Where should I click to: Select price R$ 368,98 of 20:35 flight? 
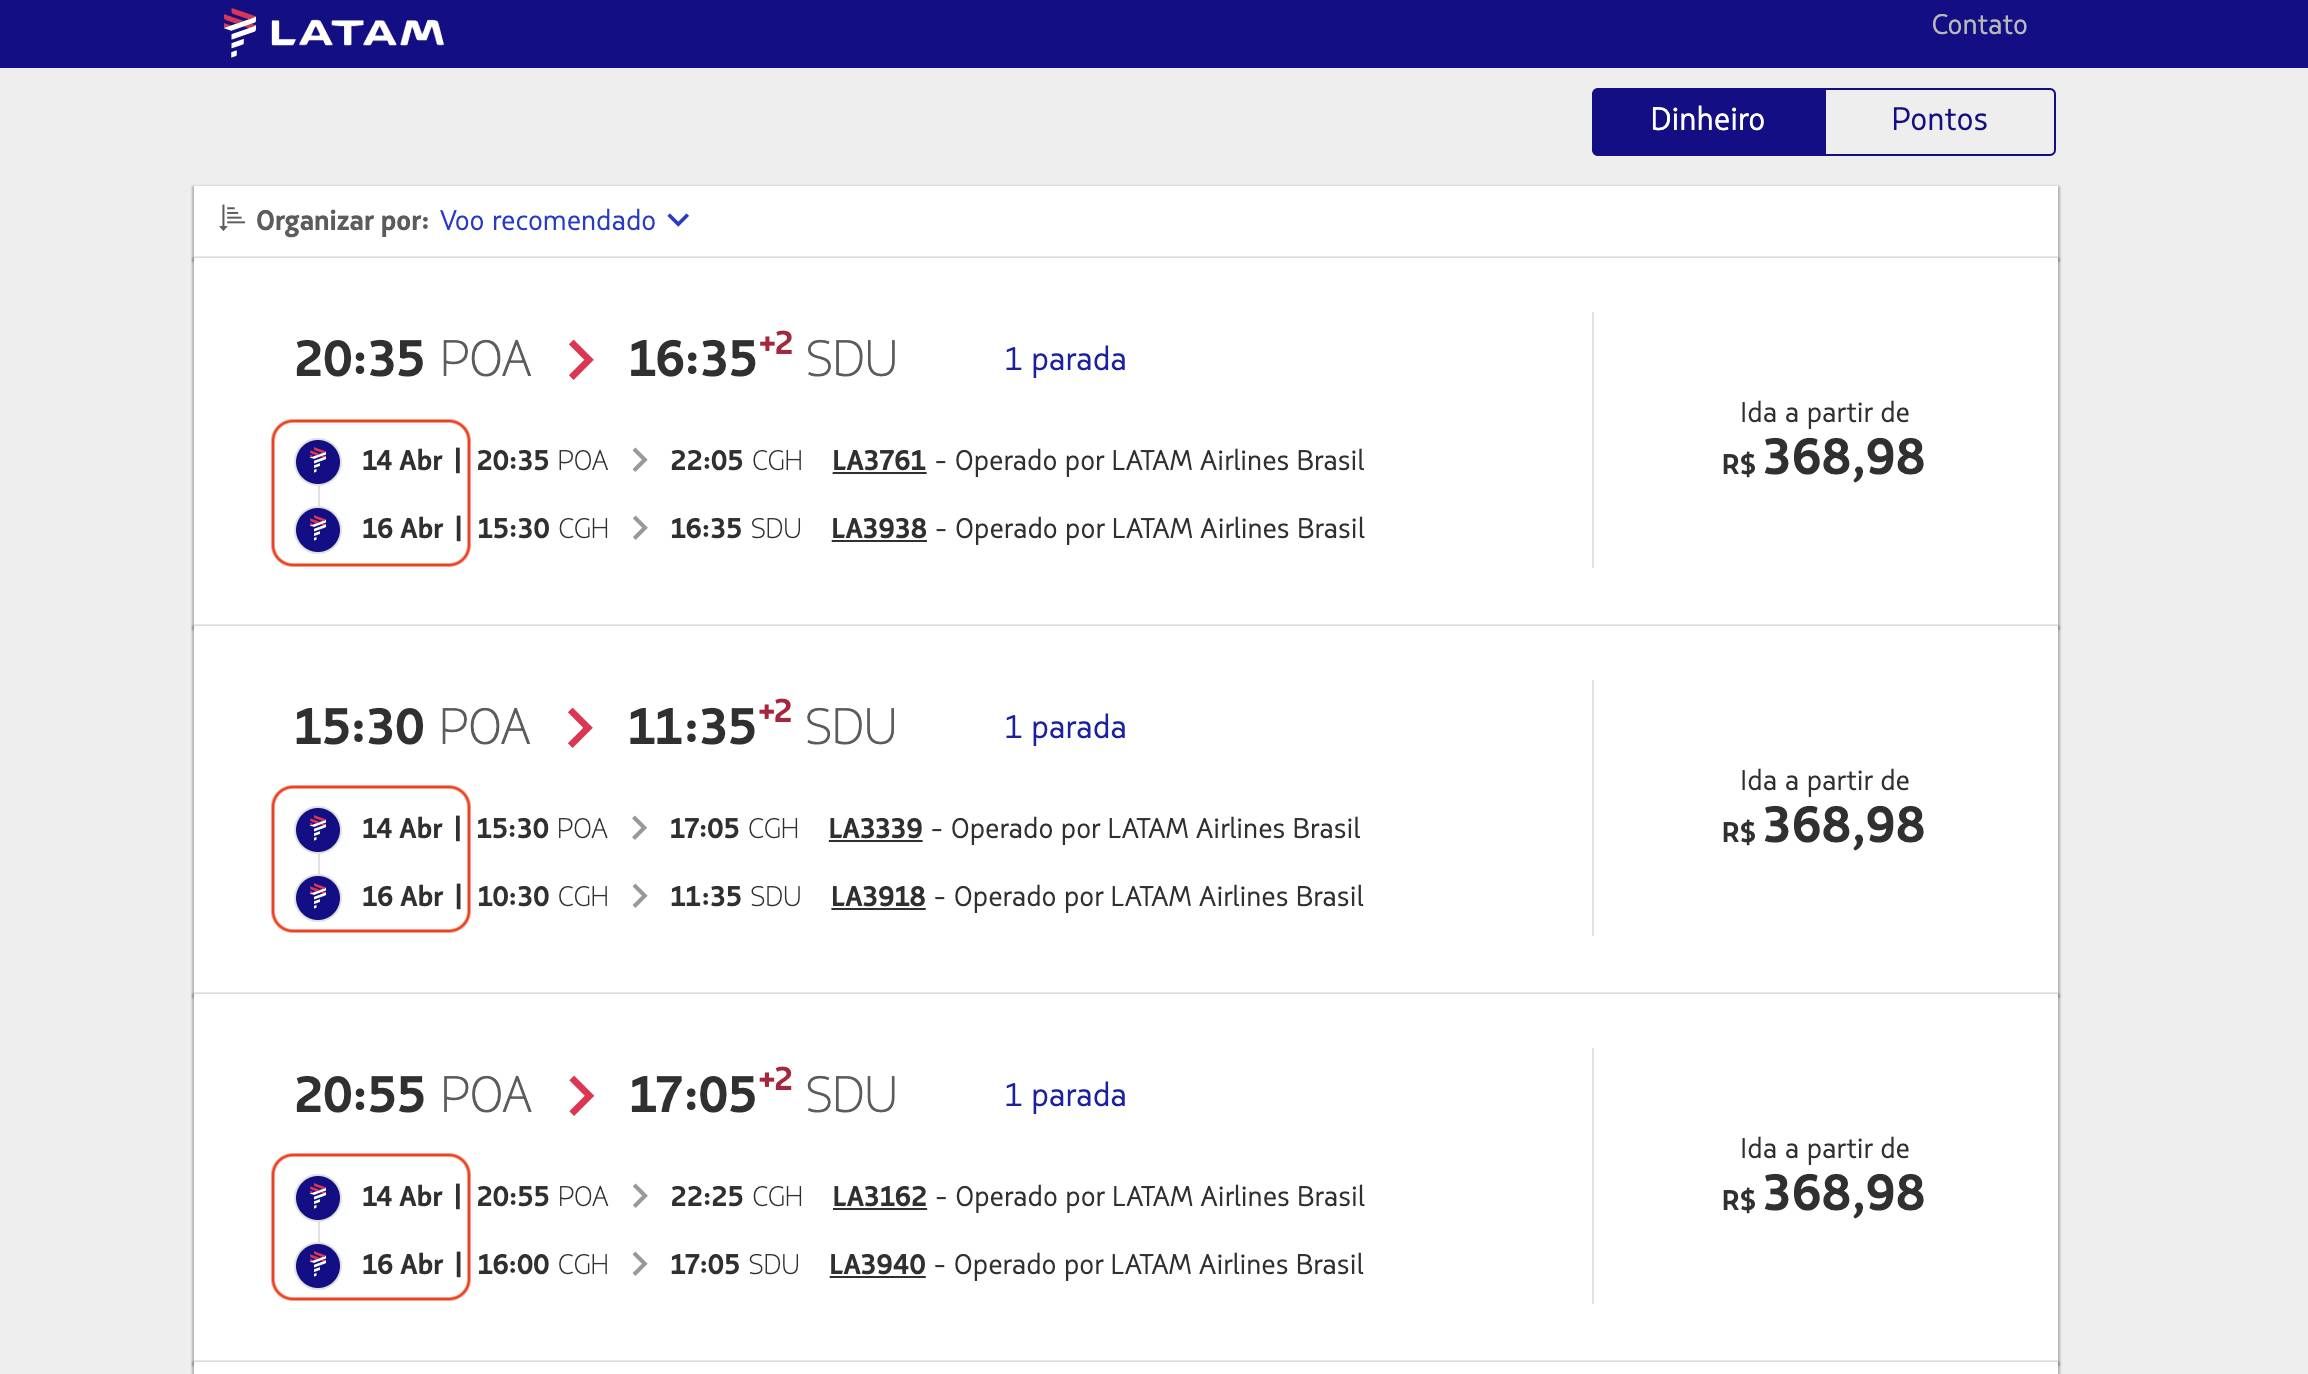1823,458
